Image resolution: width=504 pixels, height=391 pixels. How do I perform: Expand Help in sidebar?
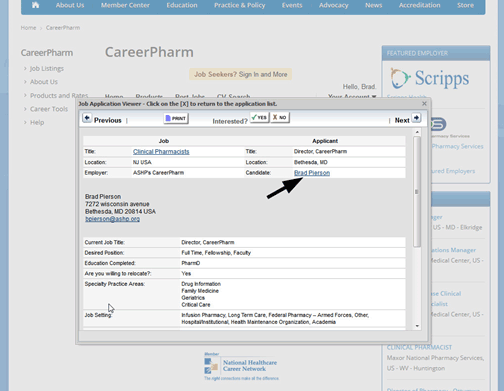pos(37,122)
